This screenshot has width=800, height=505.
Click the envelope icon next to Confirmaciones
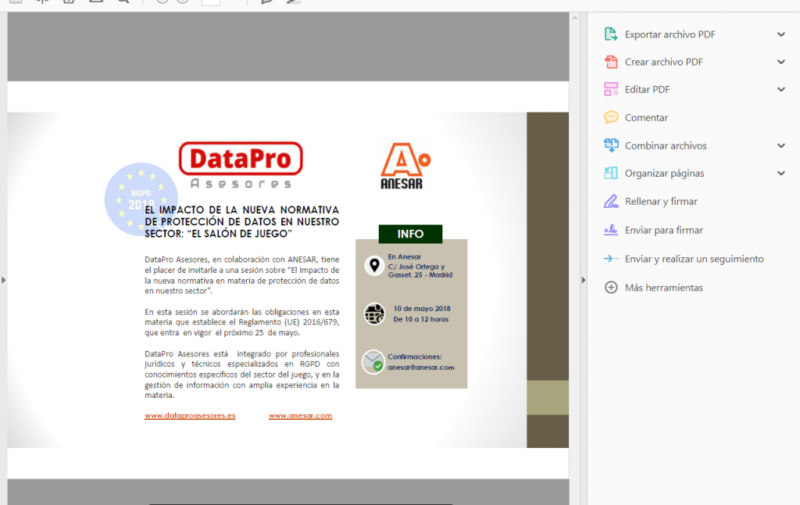tap(373, 362)
